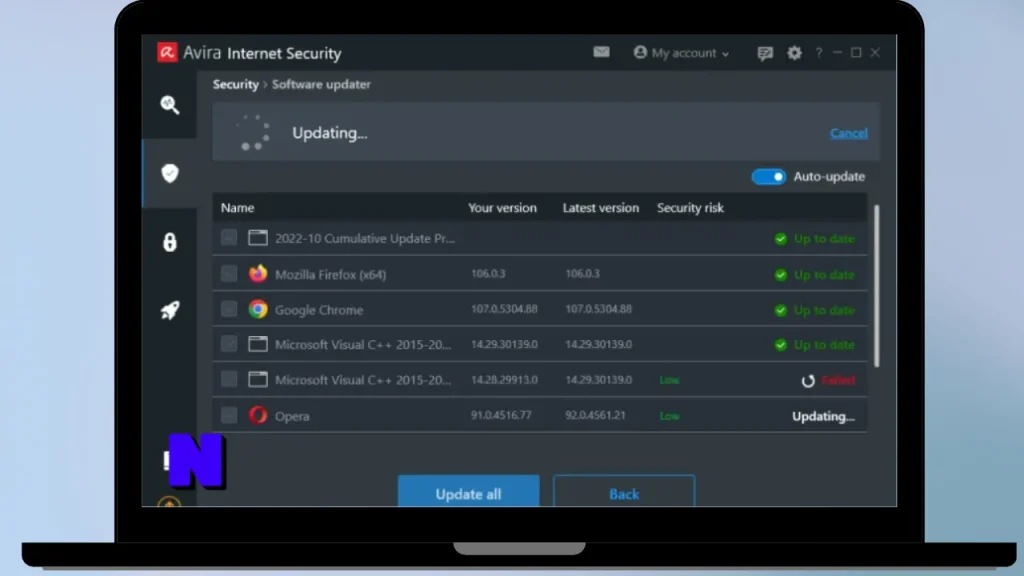
Task: Click the Update all button
Action: point(468,491)
